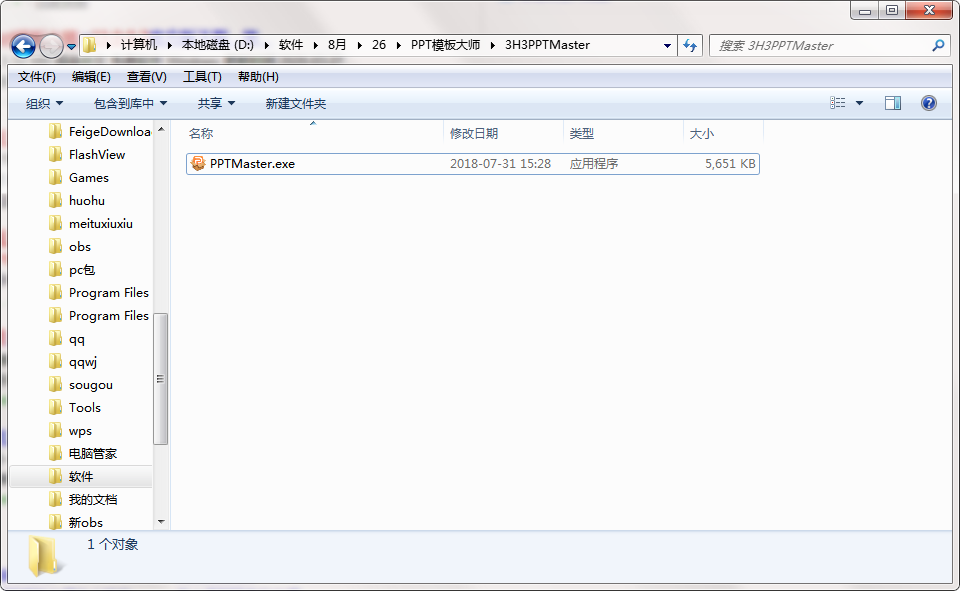Click the change view icon
This screenshot has width=960, height=591.
837,103
